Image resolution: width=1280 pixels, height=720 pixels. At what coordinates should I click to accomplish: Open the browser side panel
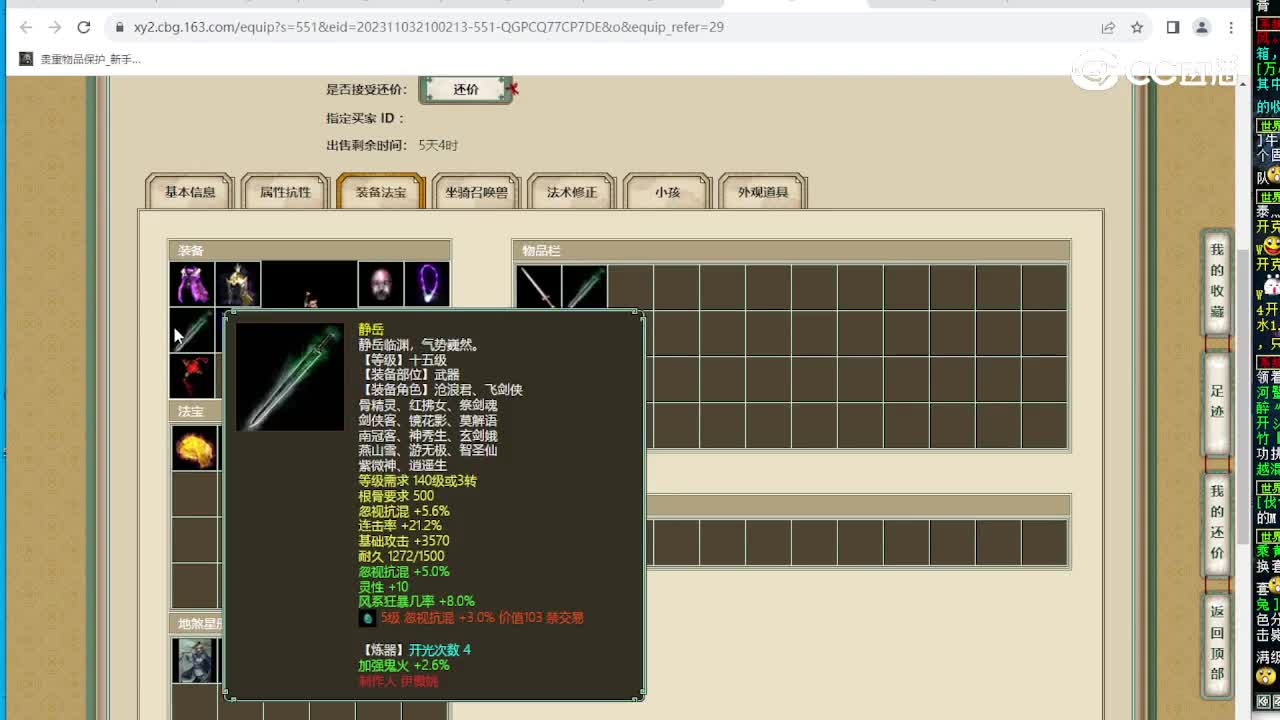coord(1173,27)
